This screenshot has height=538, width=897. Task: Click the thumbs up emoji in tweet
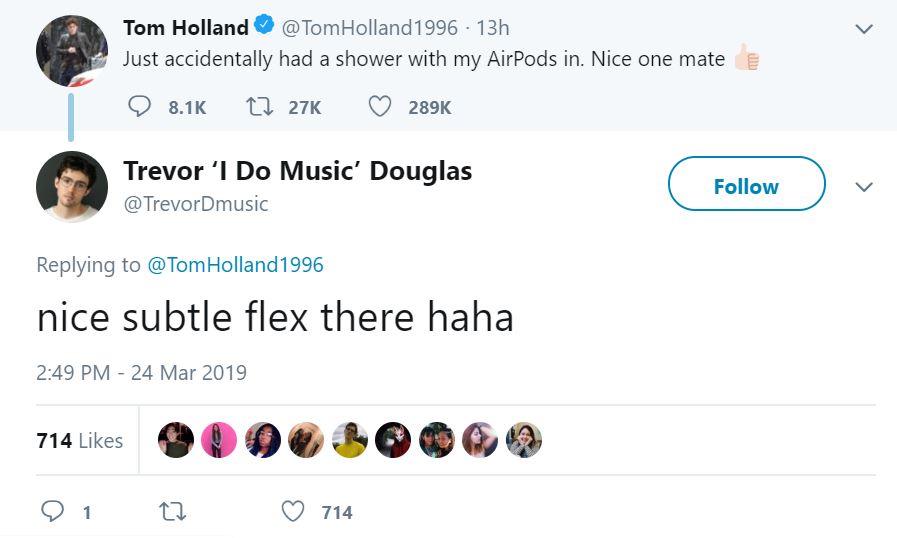(746, 59)
